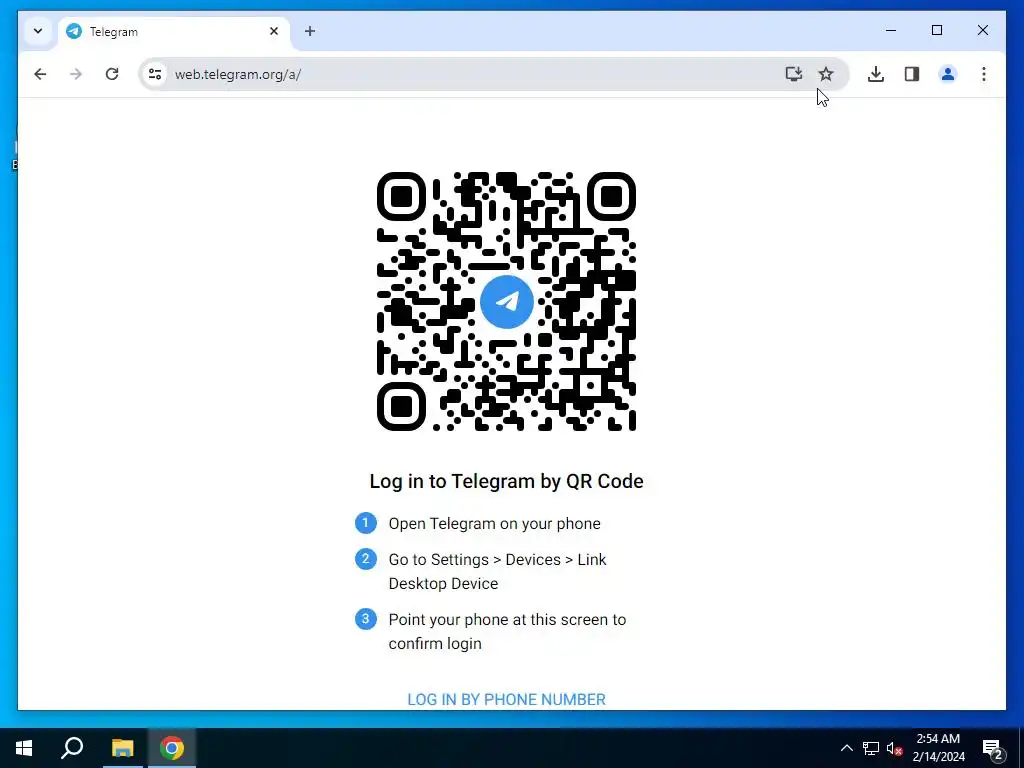Open Chrome three-dot menu
The height and width of the screenshot is (768, 1024).
[x=984, y=74]
